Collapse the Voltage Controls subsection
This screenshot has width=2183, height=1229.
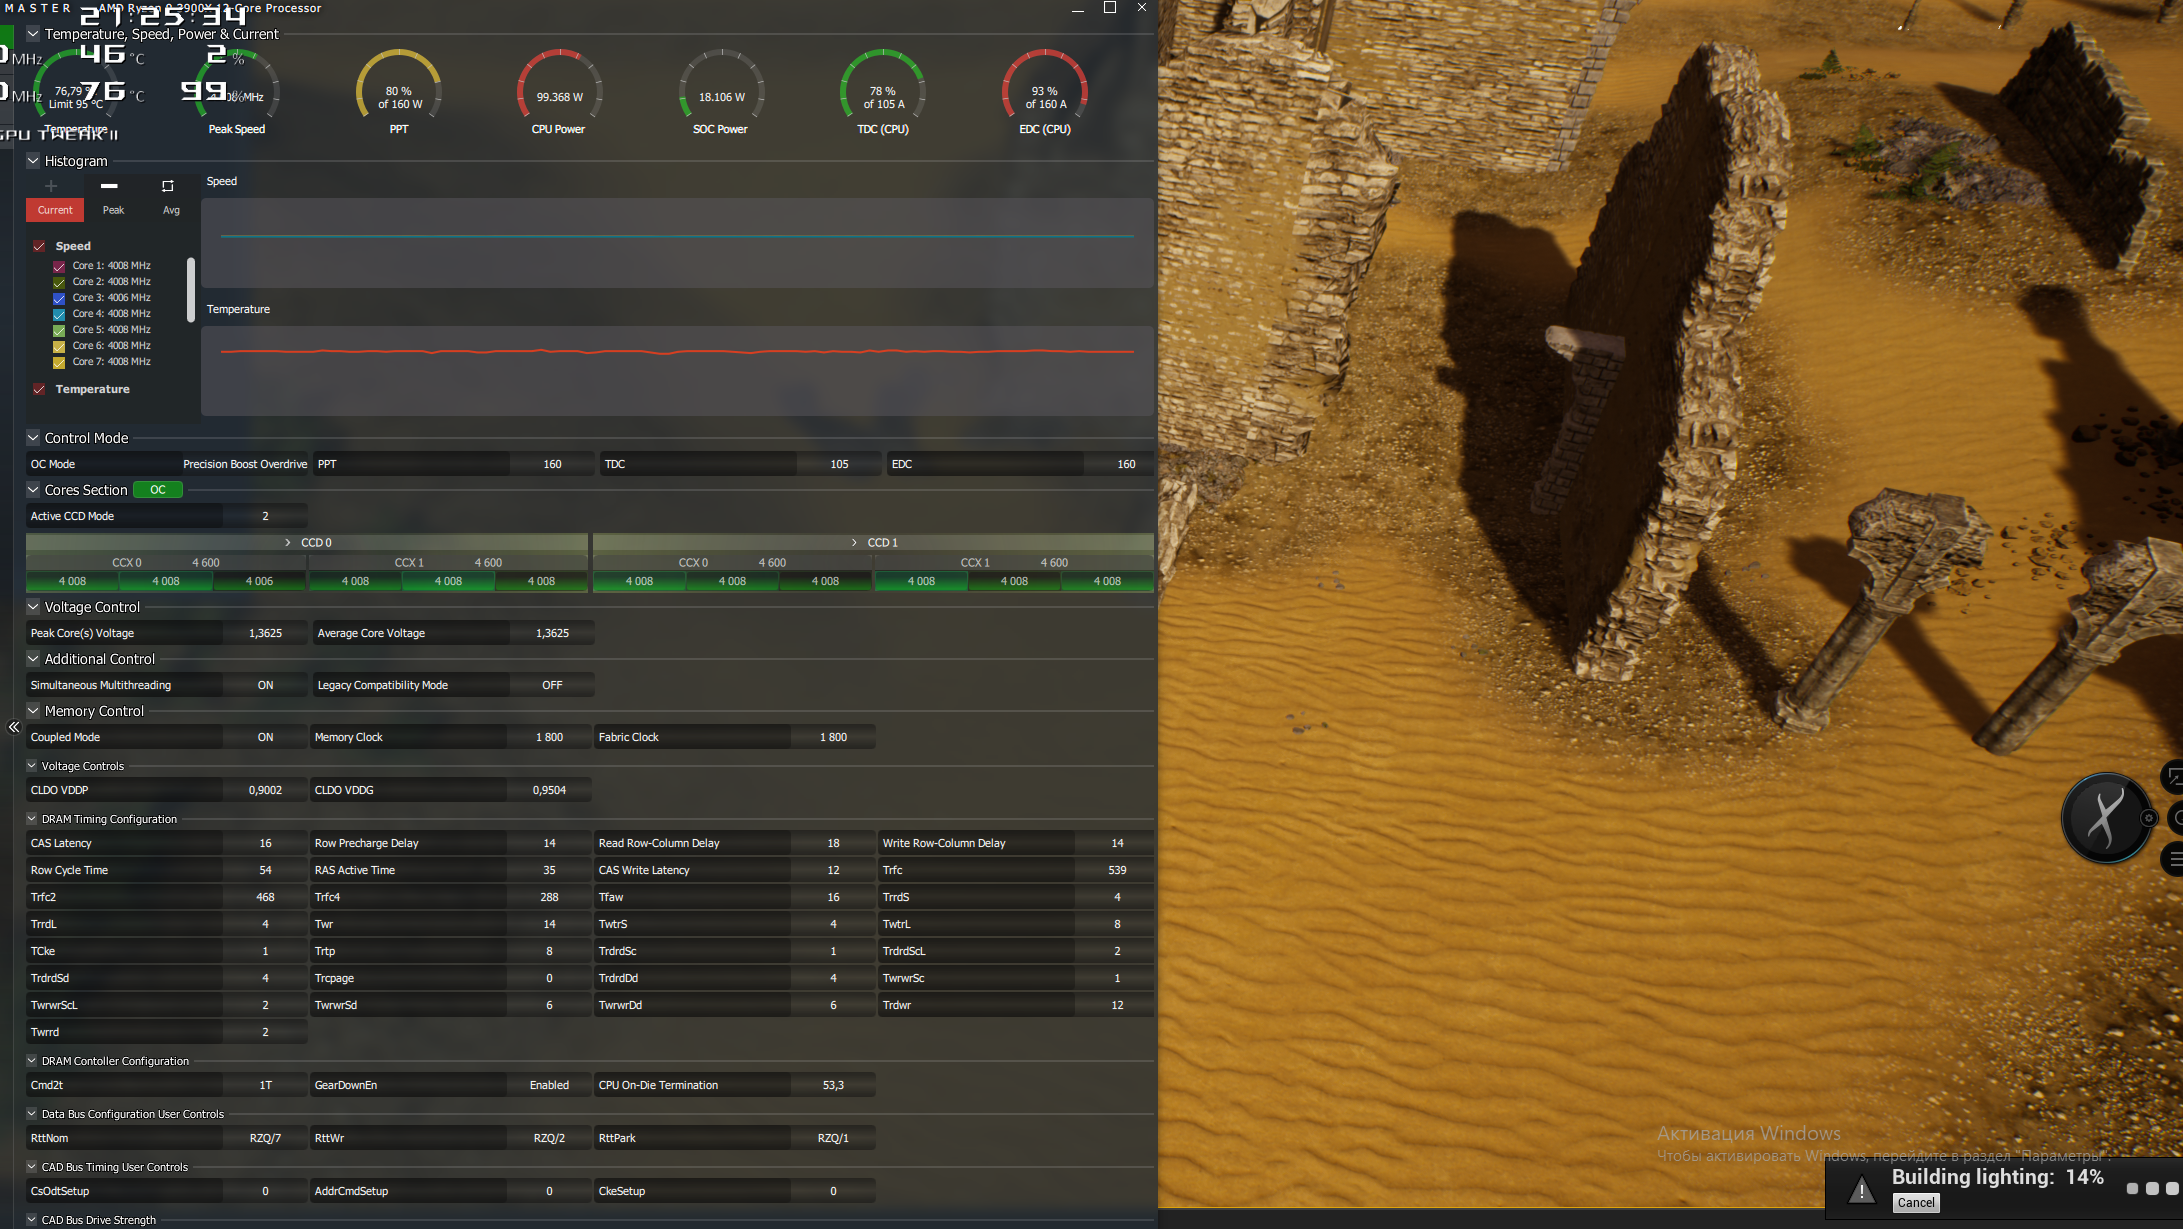[x=32, y=766]
